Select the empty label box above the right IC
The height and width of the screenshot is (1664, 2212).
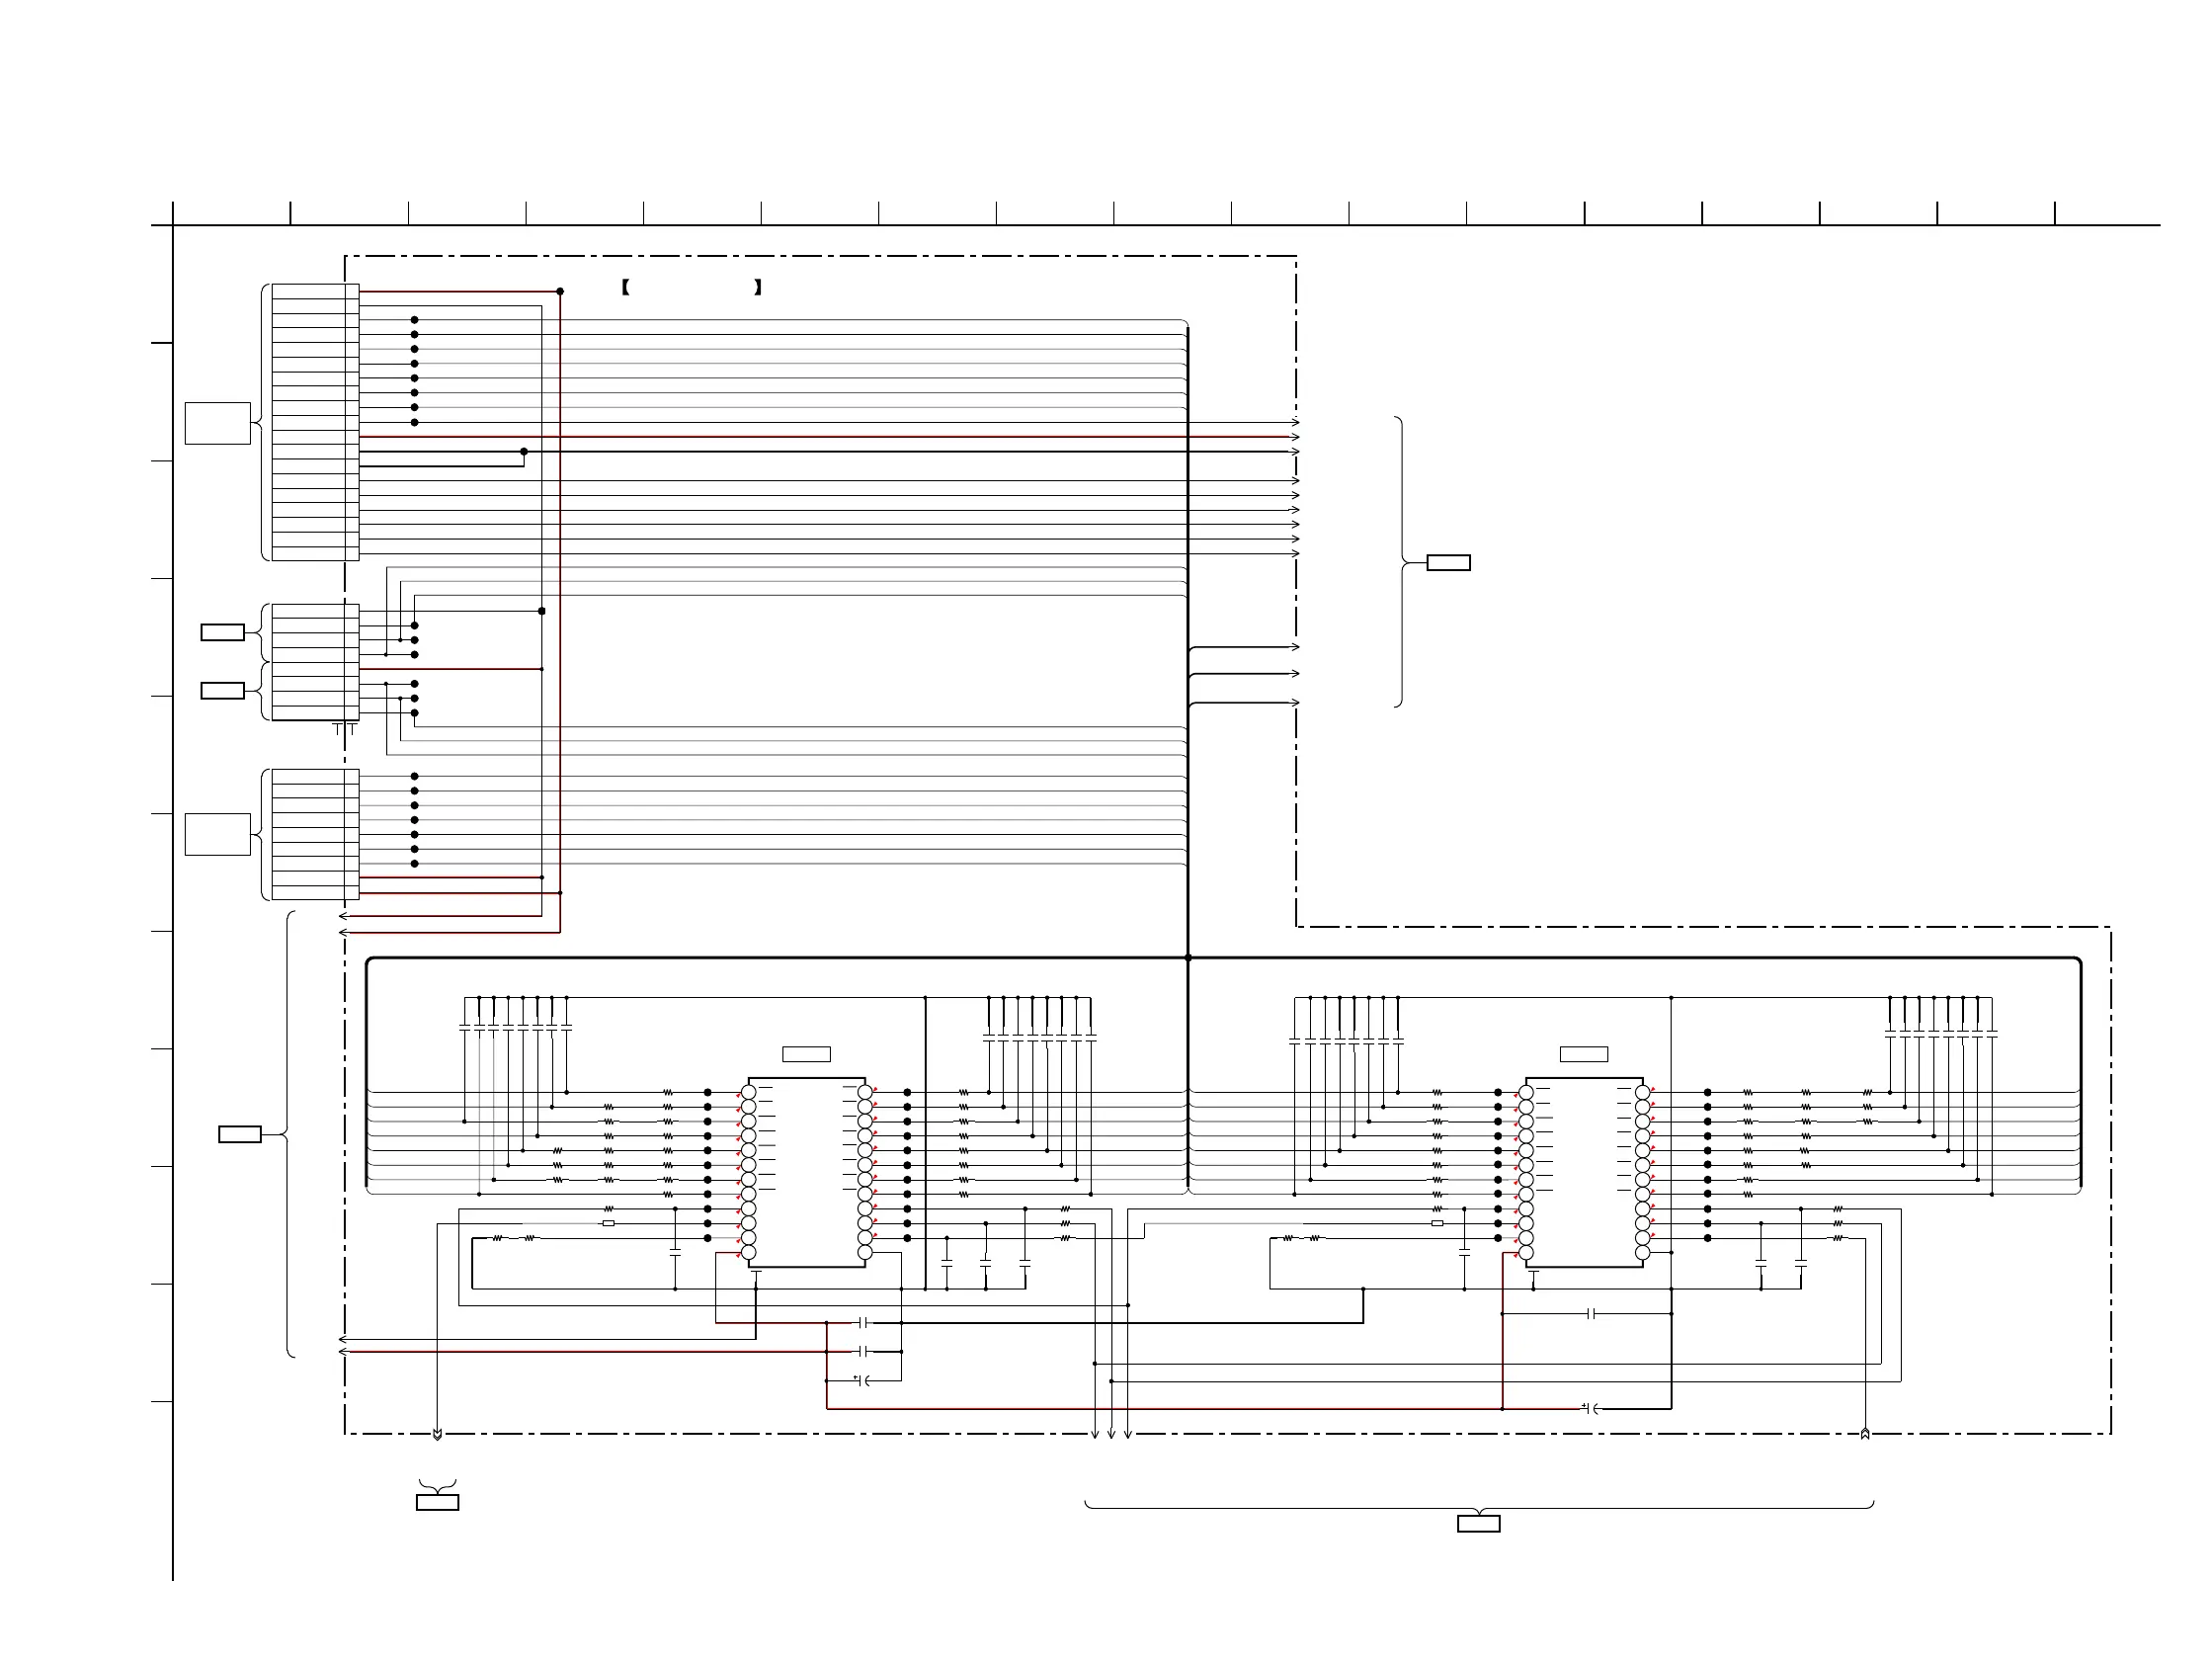click(x=1584, y=1054)
